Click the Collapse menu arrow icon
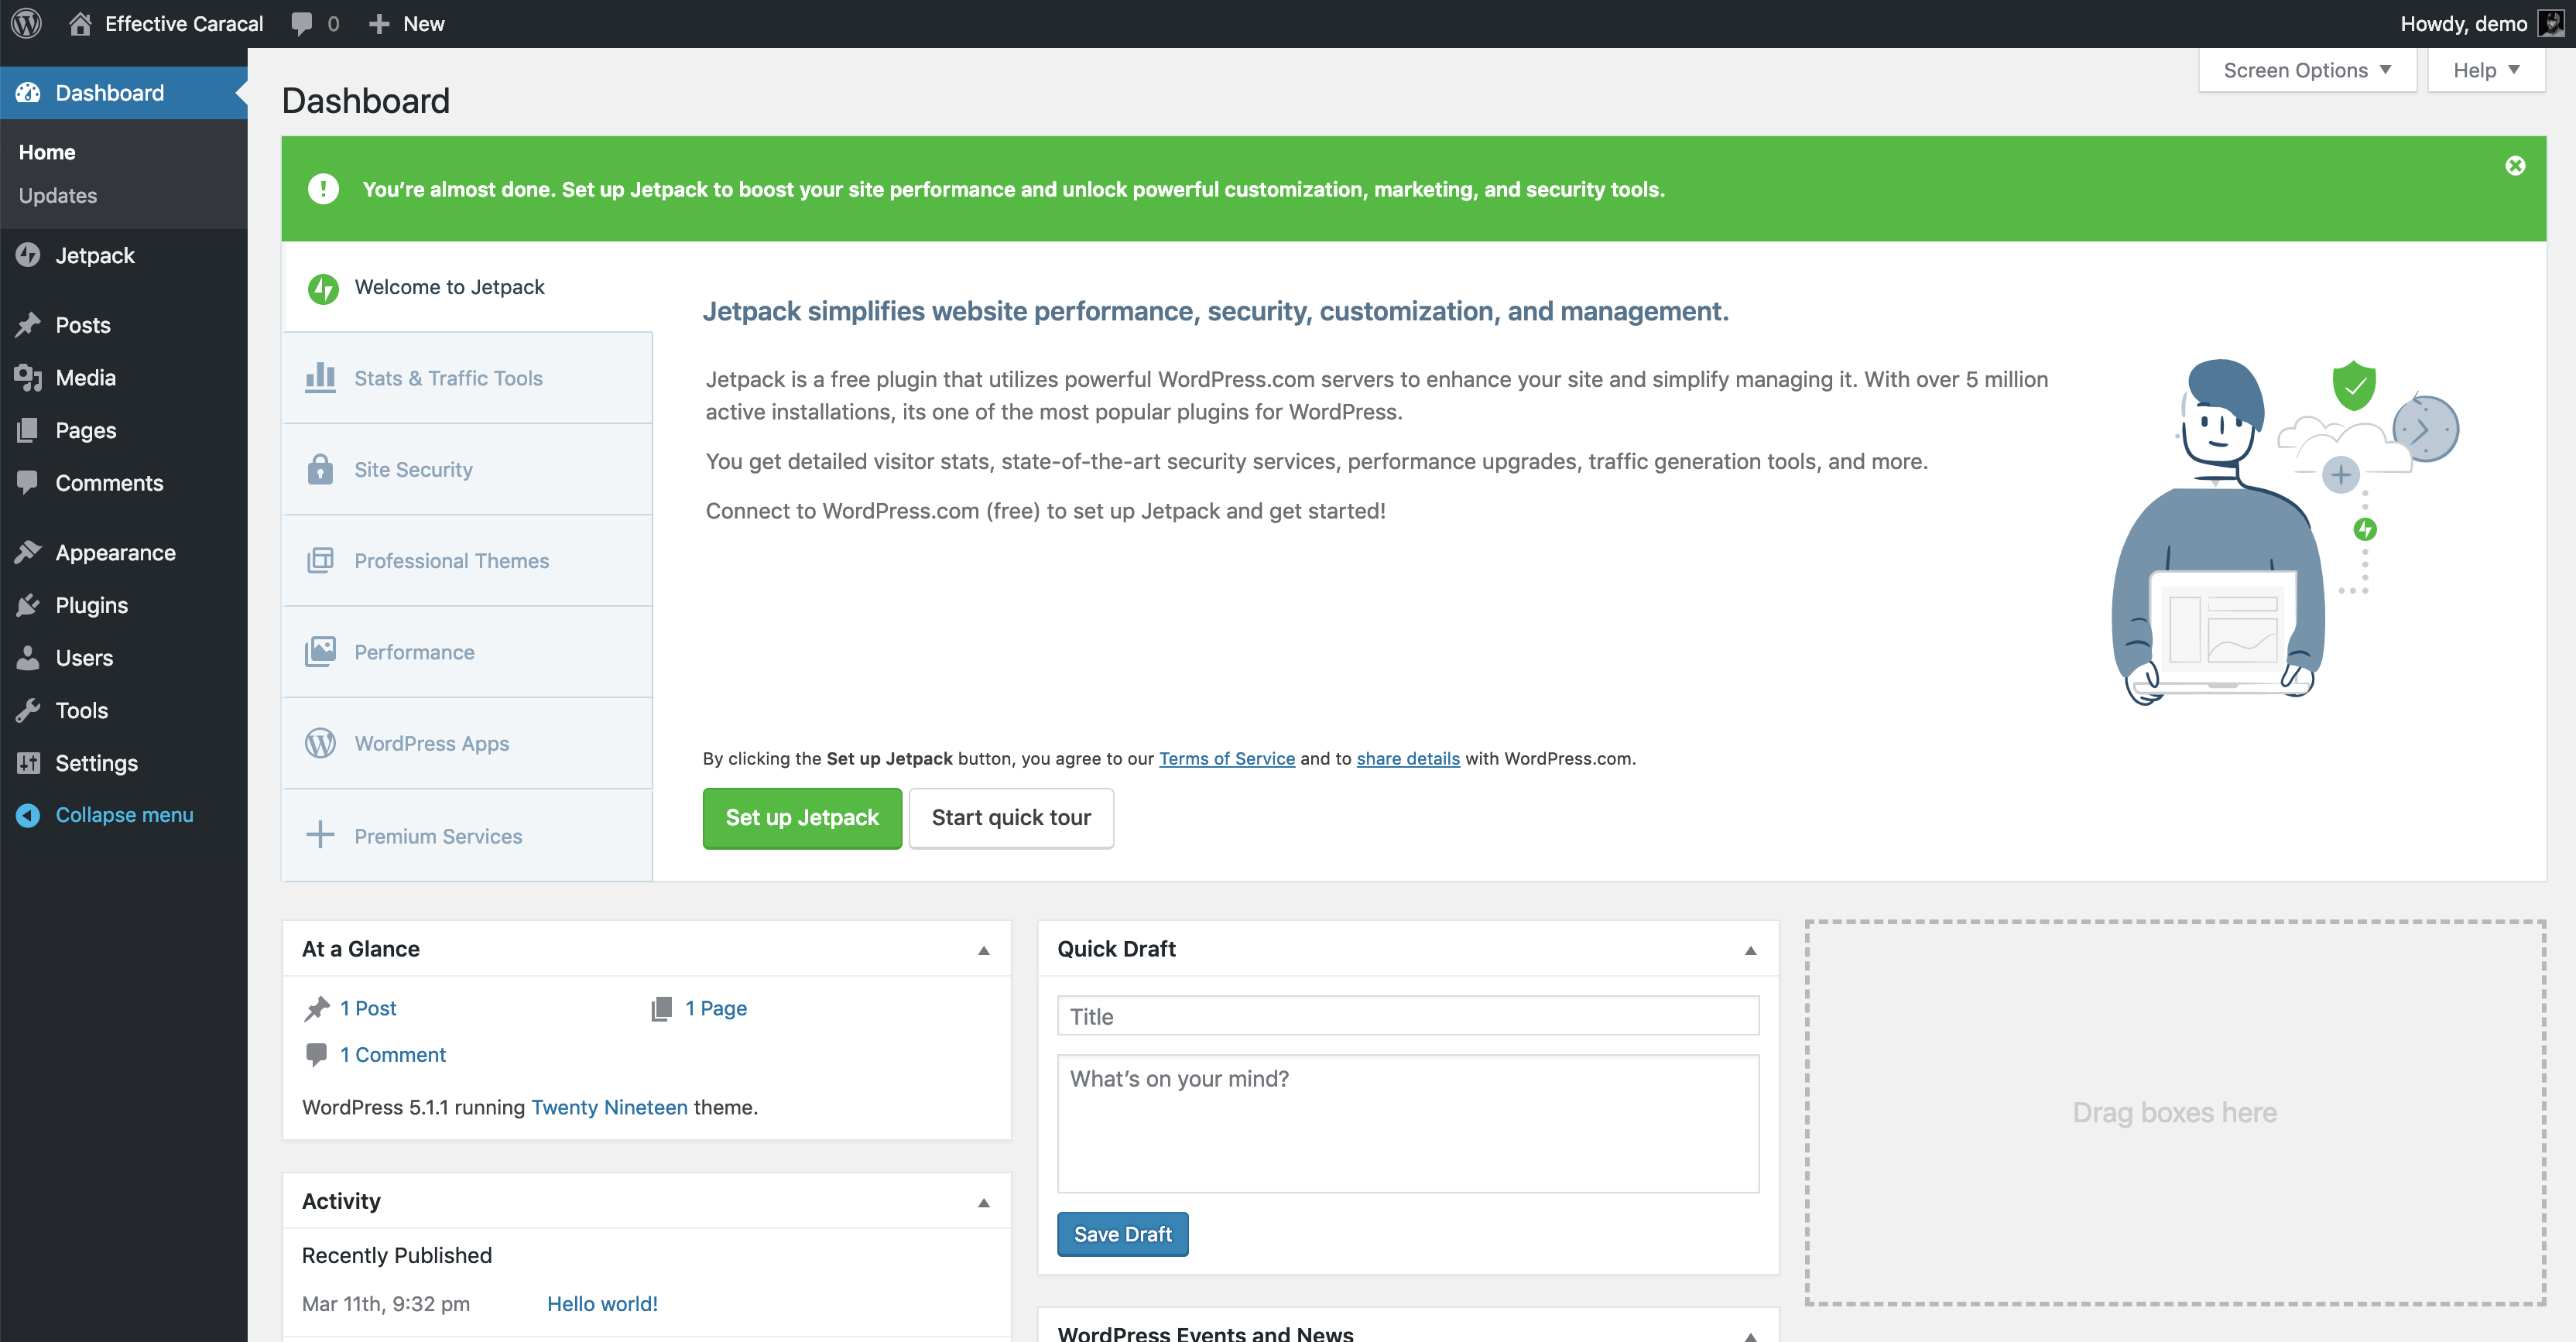 (x=28, y=815)
